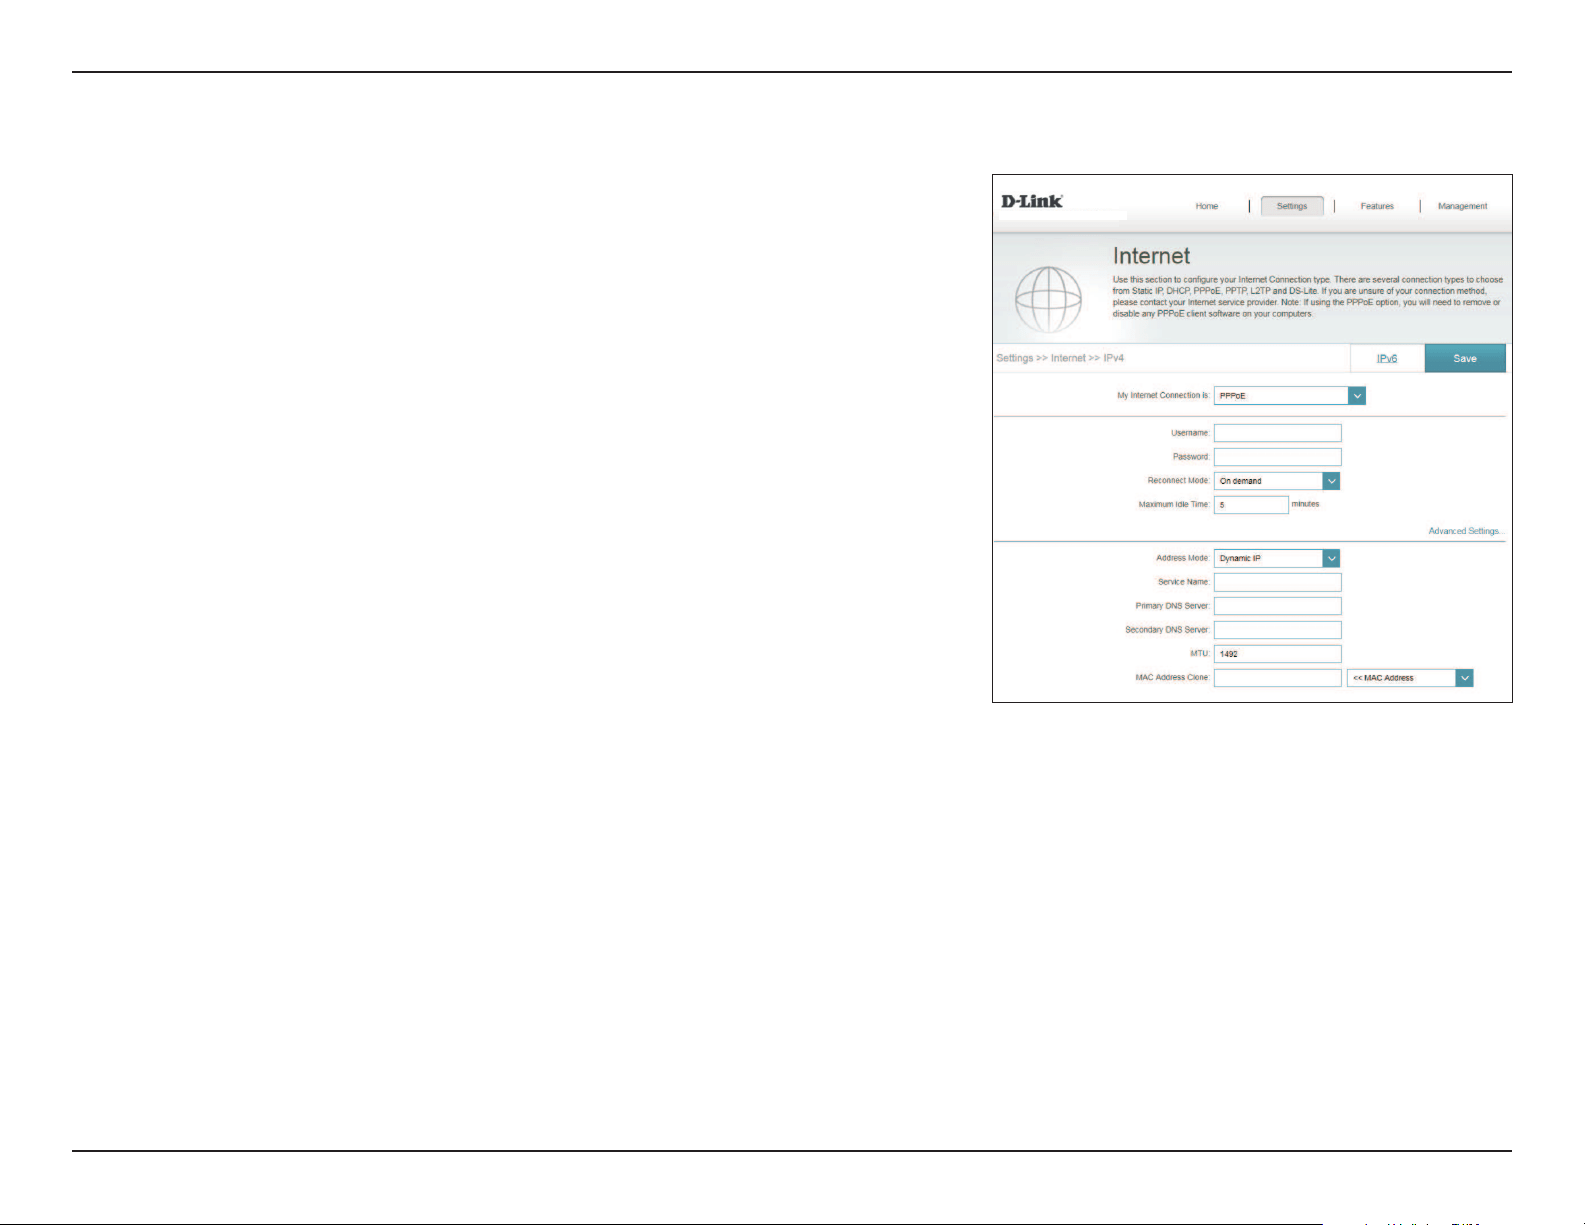The image size is (1585, 1225).
Task: Open the Advanced Settings link
Action: pyautogui.click(x=1465, y=531)
